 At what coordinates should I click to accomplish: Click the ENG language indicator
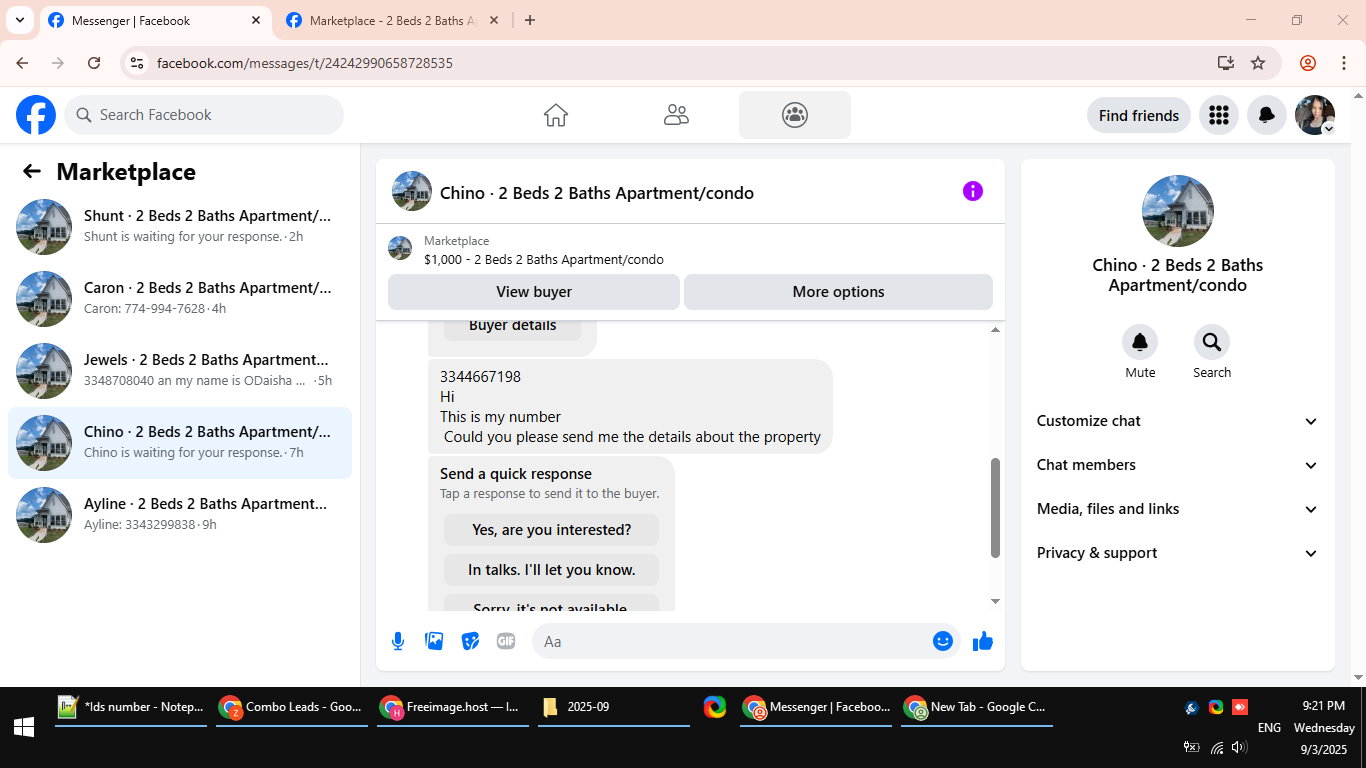[x=1269, y=728]
